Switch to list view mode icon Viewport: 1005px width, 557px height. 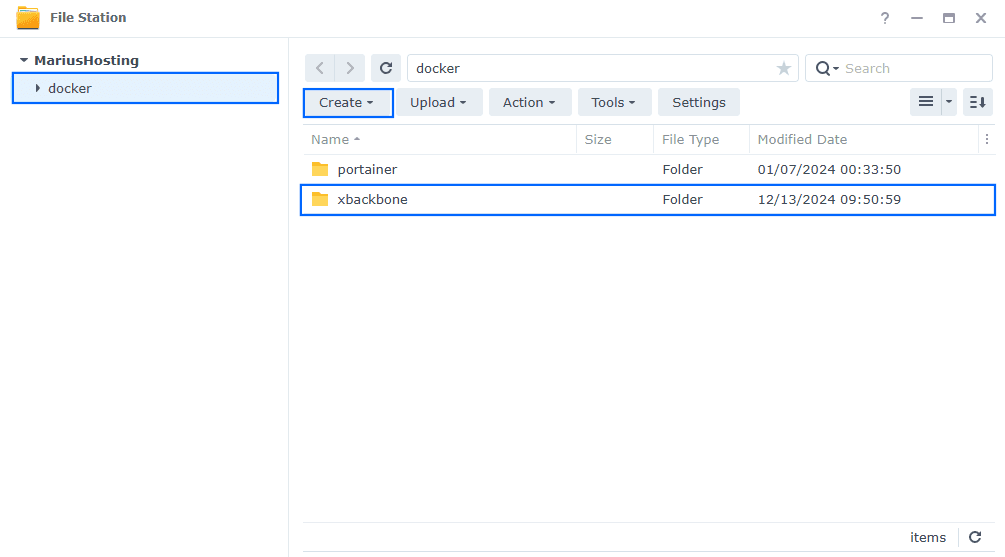tap(926, 102)
